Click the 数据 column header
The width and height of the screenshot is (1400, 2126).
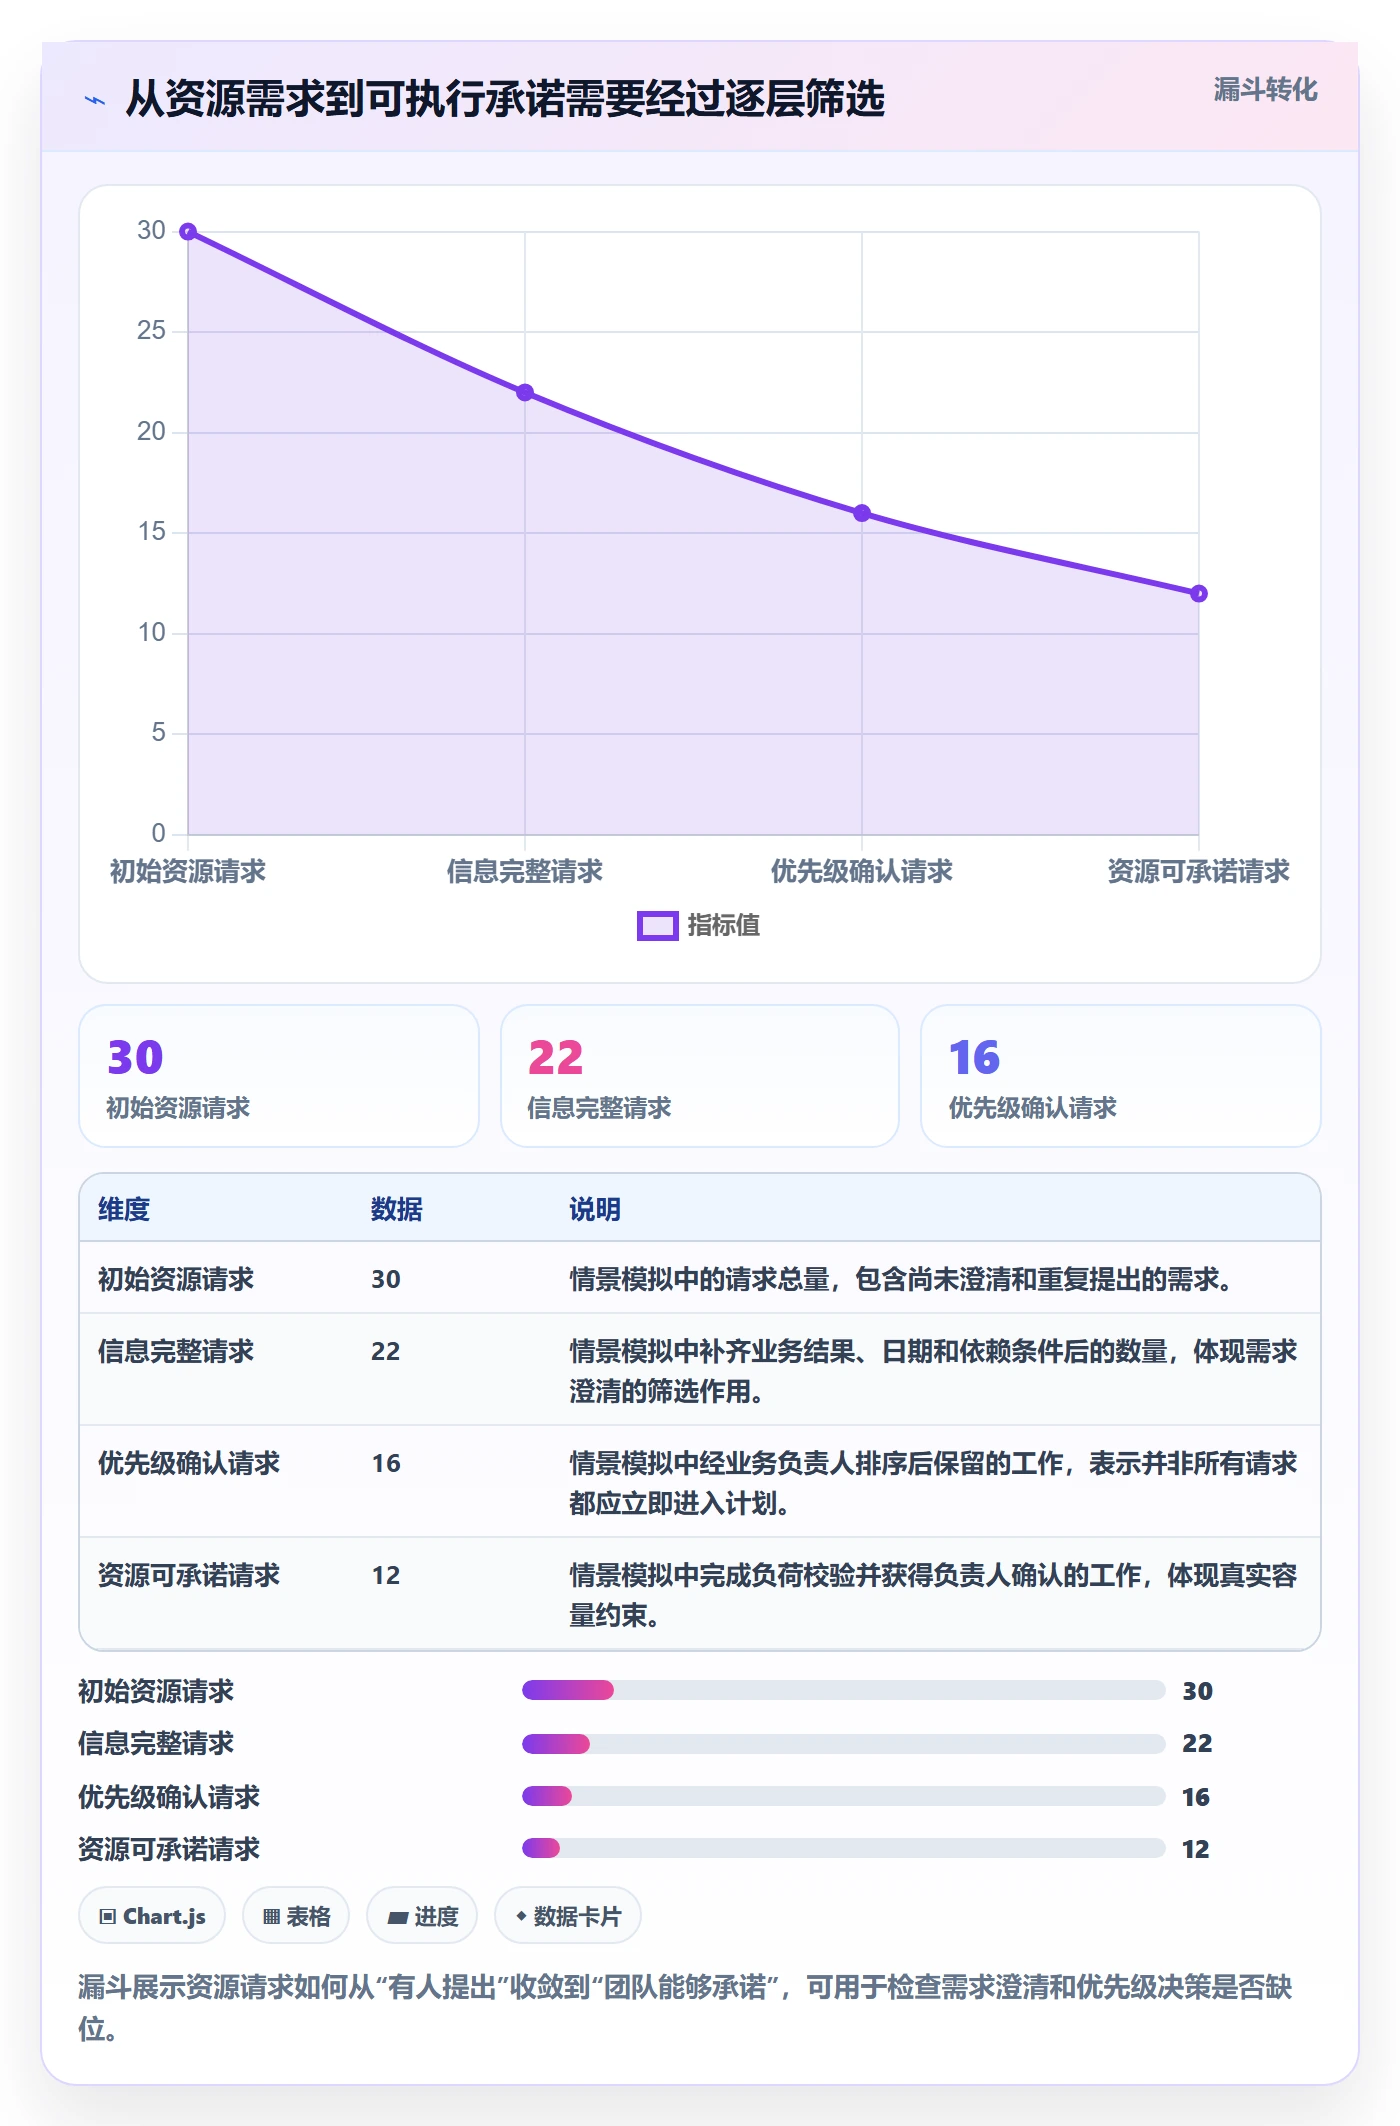(x=397, y=1209)
